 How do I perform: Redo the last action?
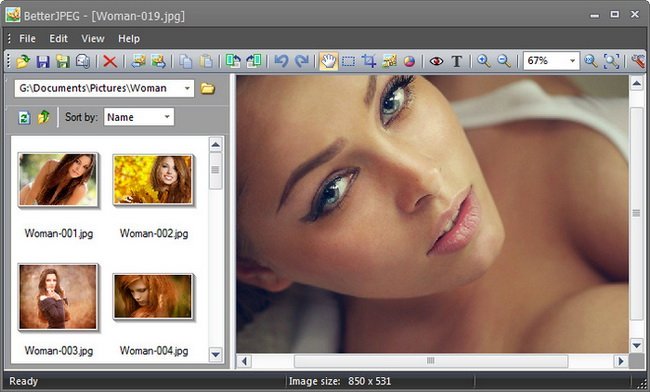point(301,61)
